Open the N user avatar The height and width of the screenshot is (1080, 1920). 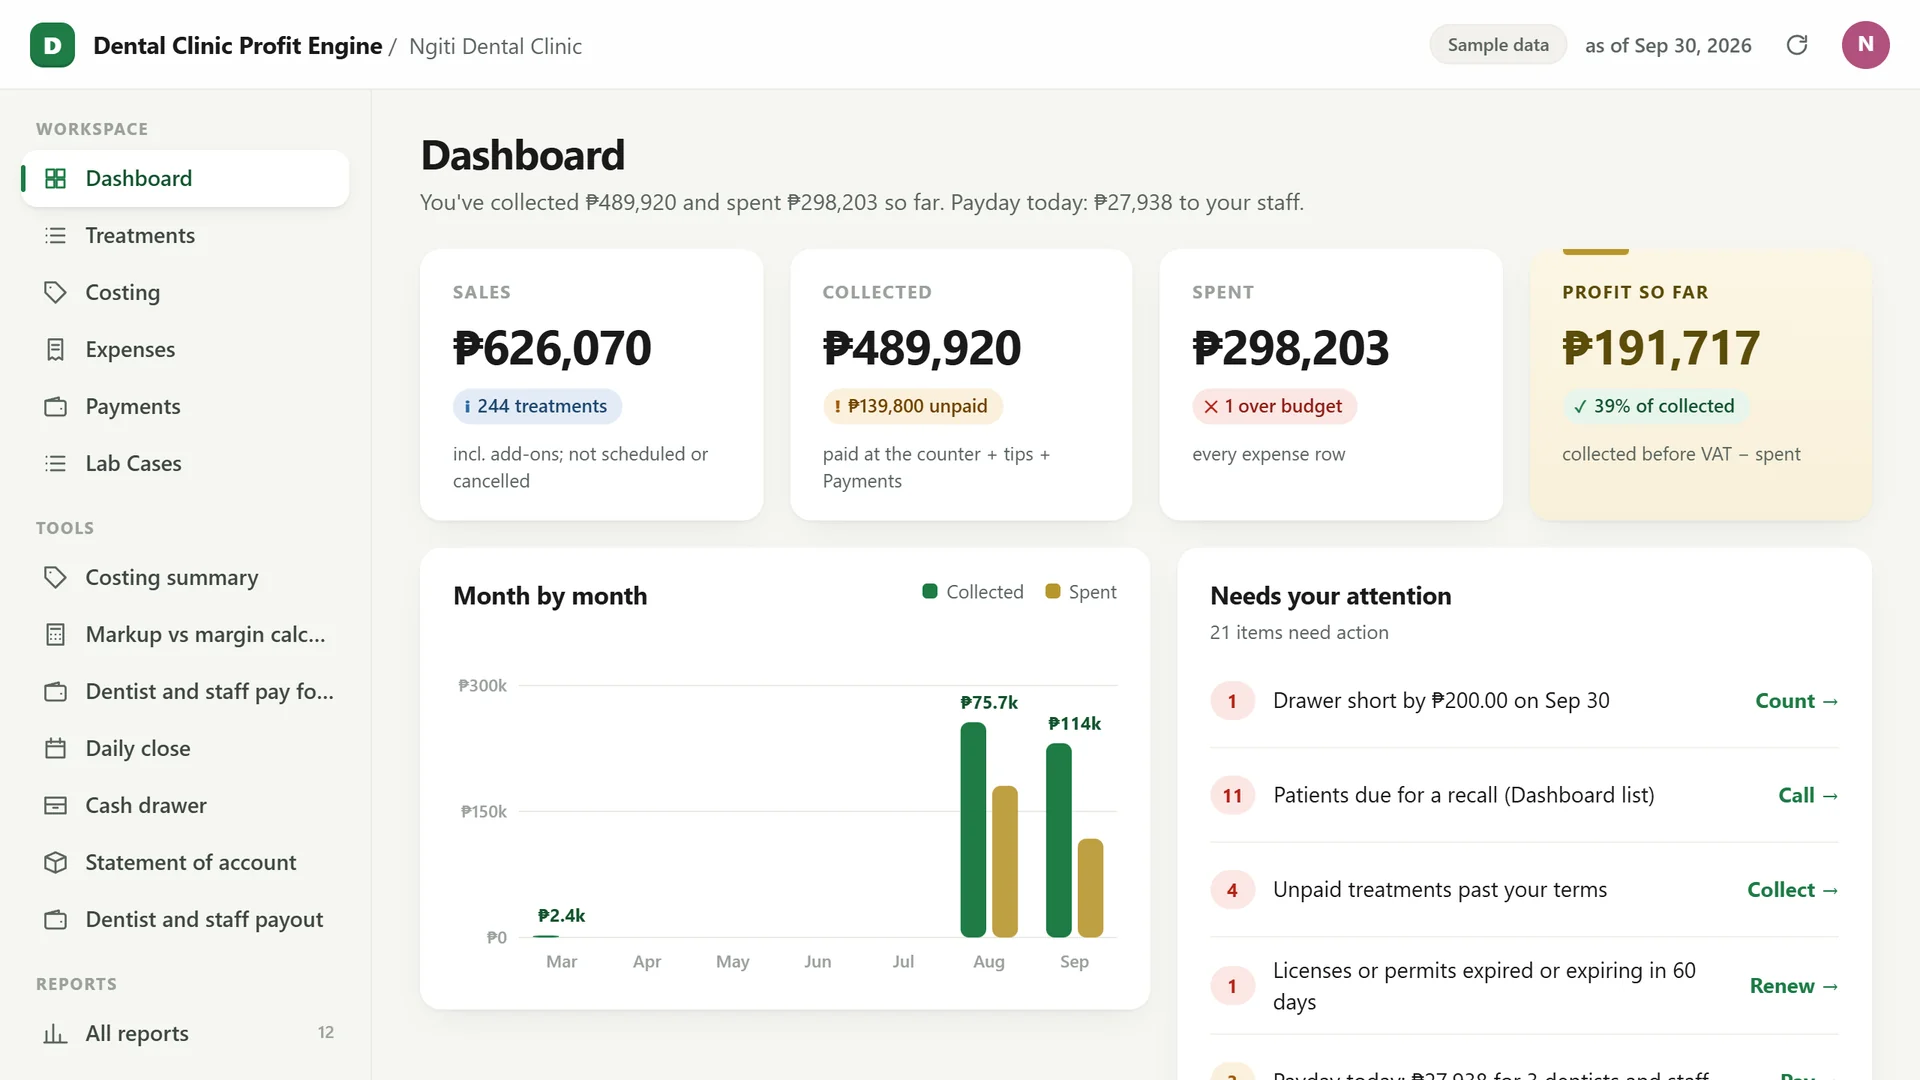(1865, 45)
